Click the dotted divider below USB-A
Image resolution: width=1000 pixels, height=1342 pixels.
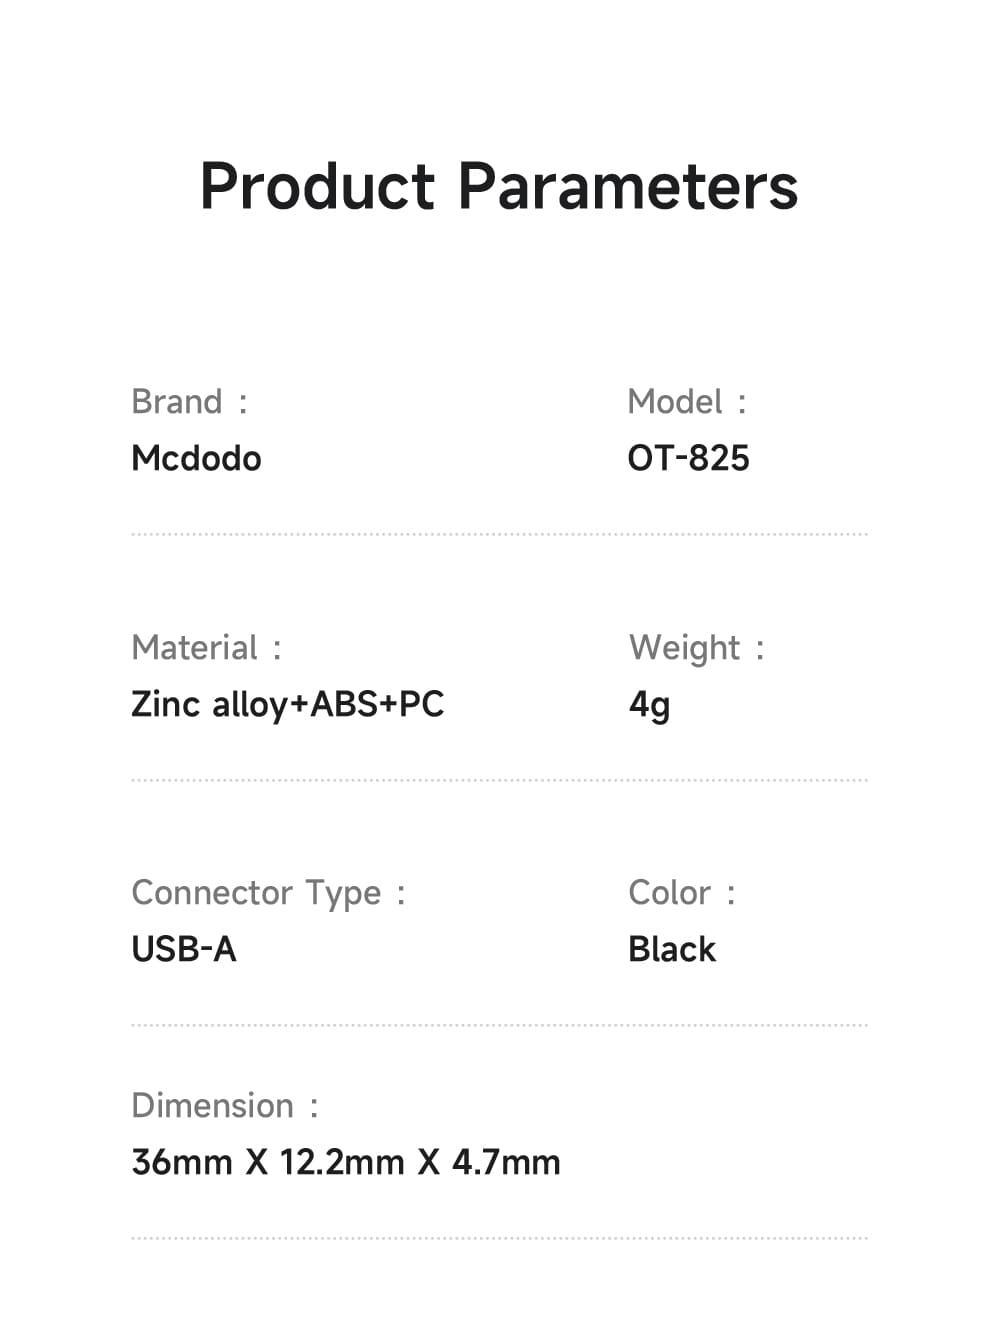coord(499,1026)
